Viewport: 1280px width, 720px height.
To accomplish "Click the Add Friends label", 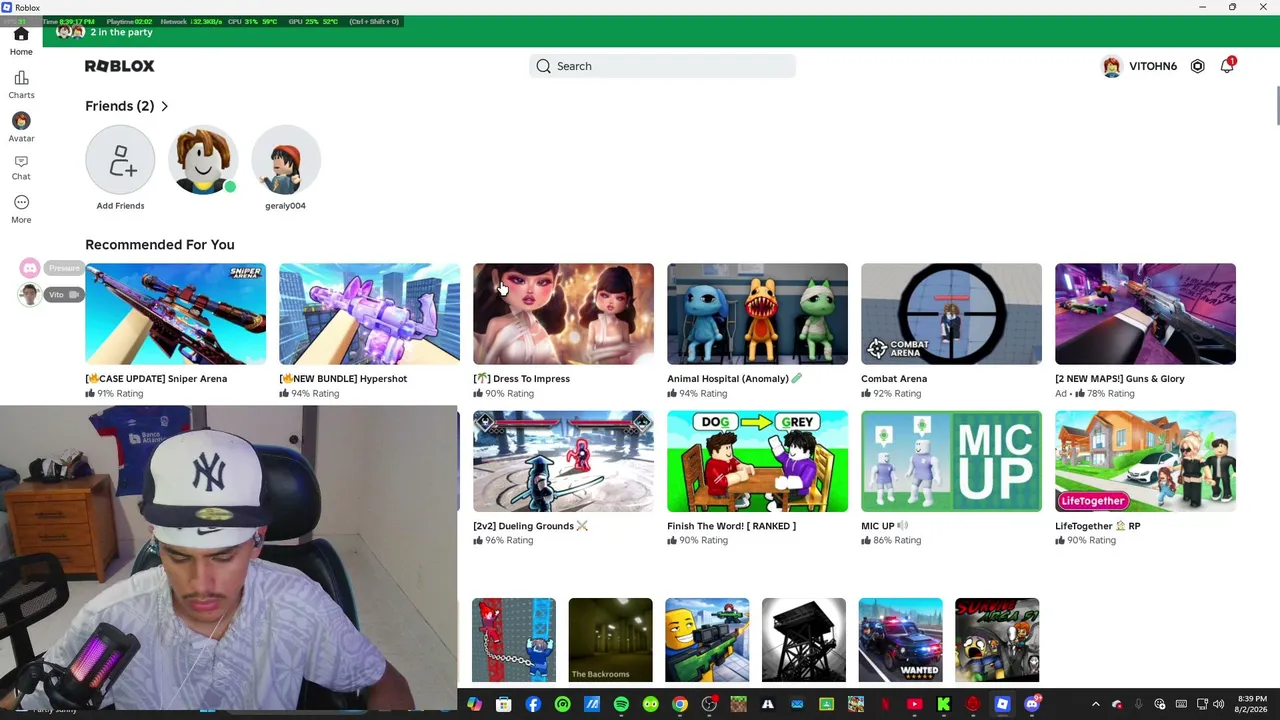I will (x=120, y=206).
